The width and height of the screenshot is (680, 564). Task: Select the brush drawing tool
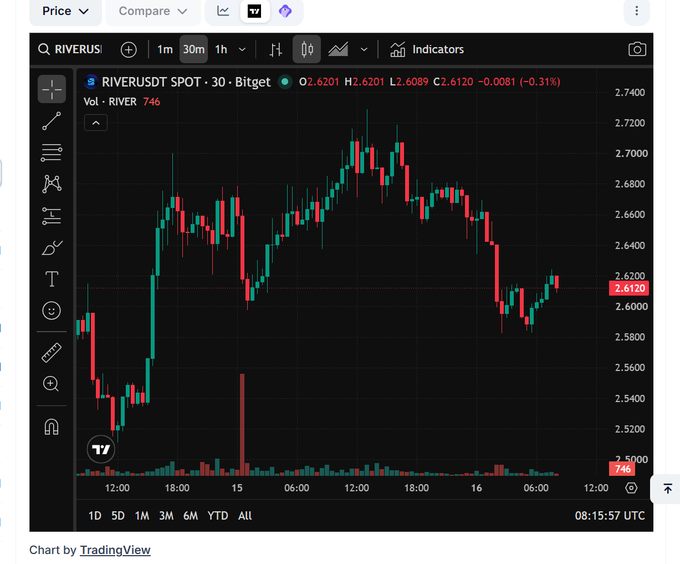coord(52,248)
